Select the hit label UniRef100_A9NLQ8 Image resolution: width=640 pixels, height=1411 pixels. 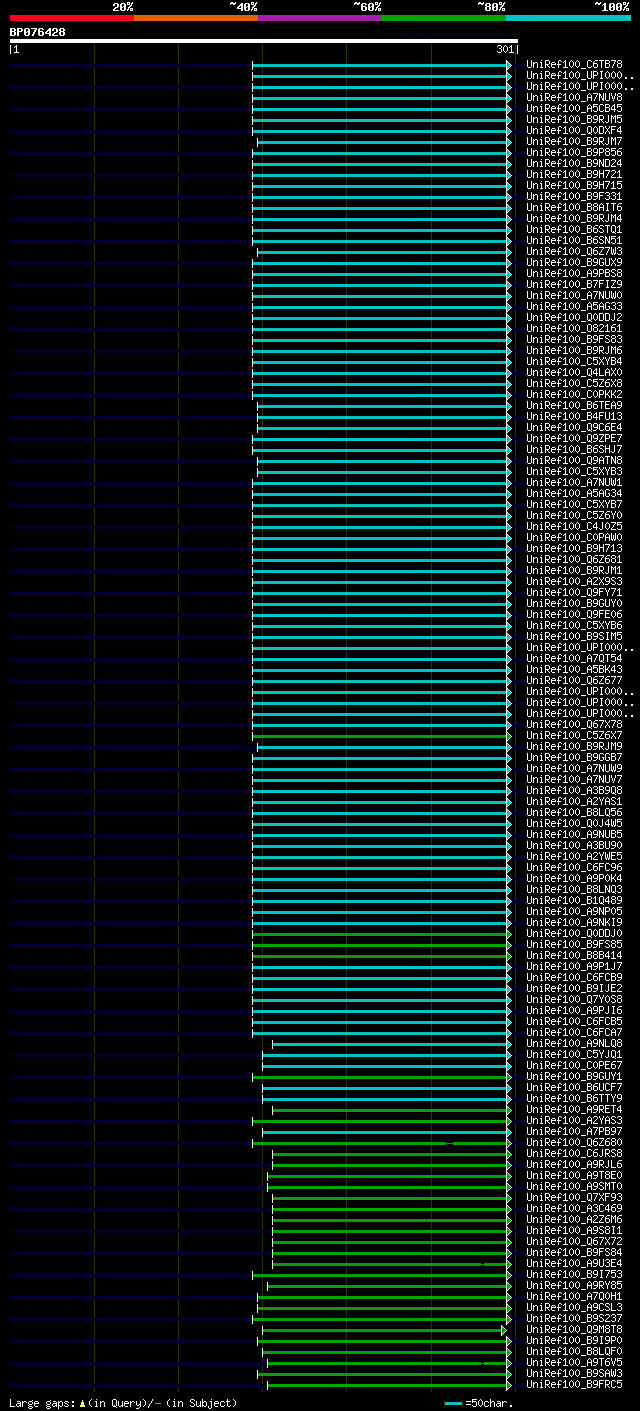(574, 1044)
